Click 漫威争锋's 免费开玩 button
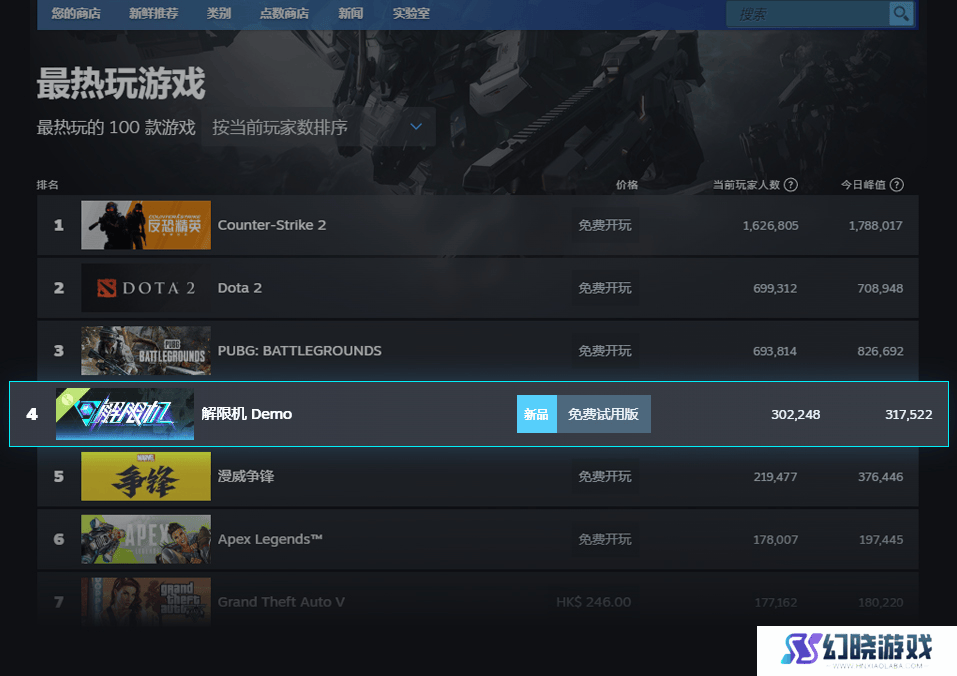 pos(605,476)
